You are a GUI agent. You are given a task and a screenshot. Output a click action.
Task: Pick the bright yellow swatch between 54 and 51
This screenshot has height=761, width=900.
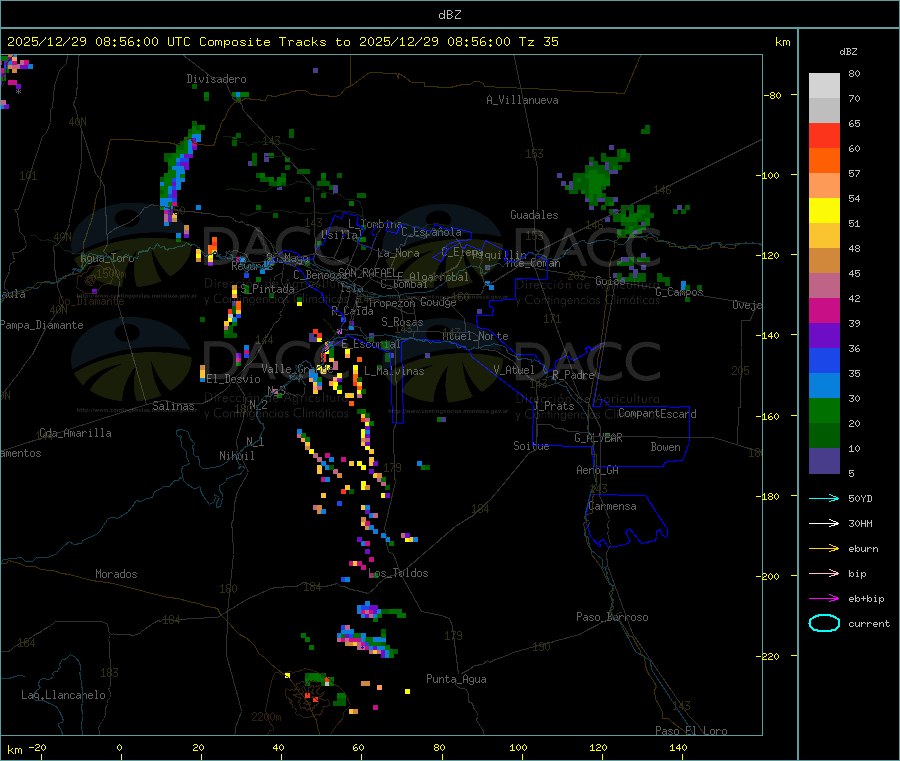click(x=824, y=211)
